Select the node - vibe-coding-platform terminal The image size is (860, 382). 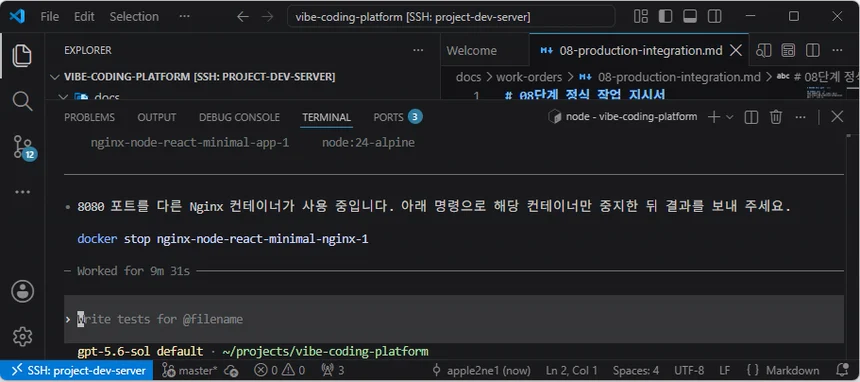pos(623,117)
